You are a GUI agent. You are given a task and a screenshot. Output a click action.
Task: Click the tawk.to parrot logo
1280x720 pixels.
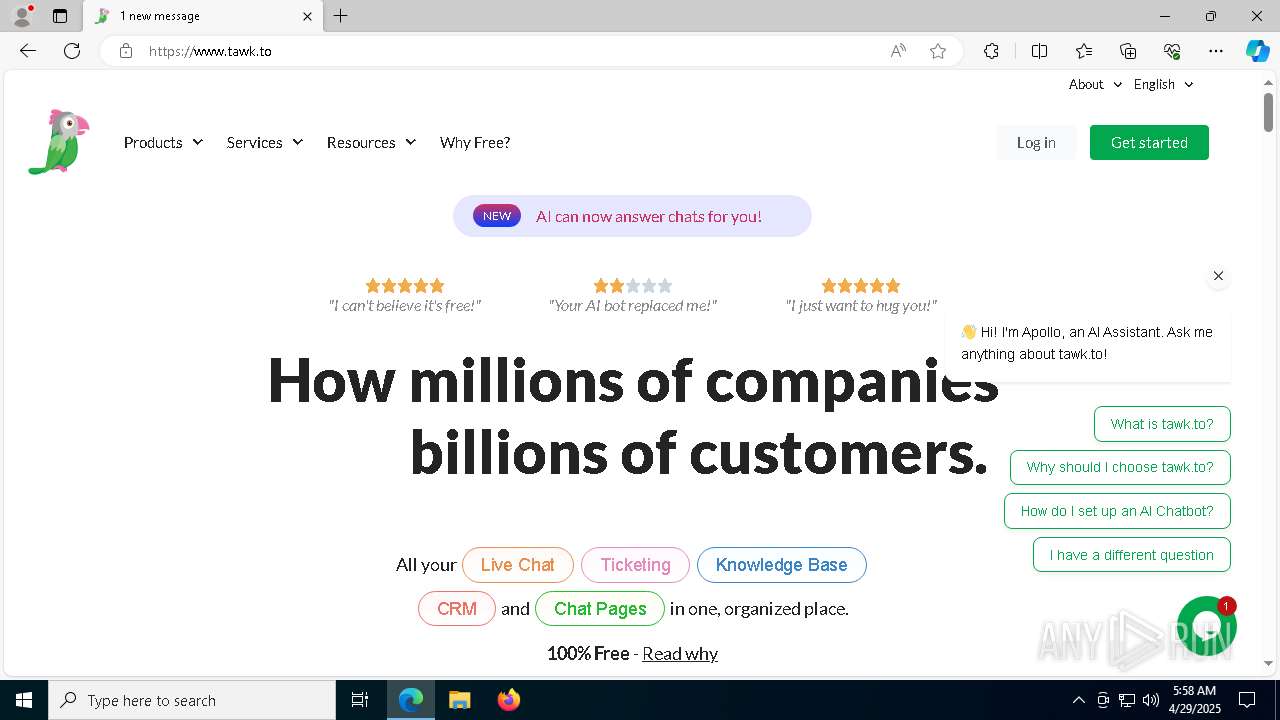(x=59, y=142)
